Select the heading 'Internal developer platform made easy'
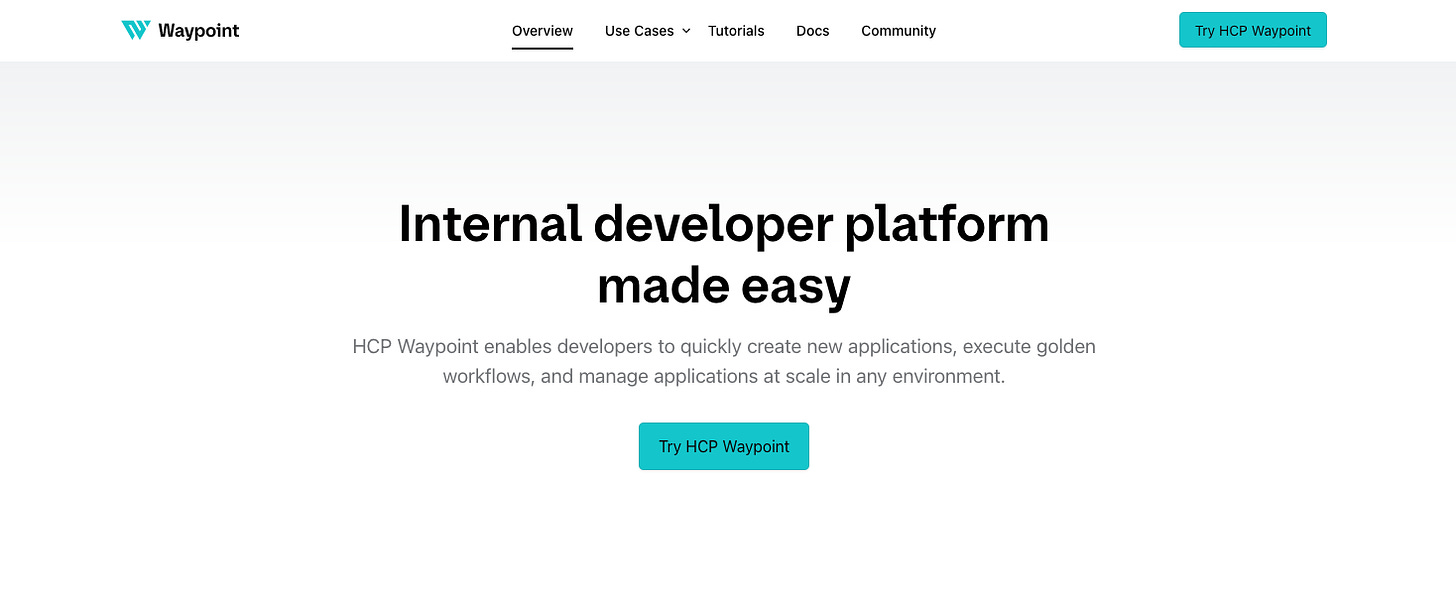The height and width of the screenshot is (599, 1456). pyautogui.click(x=724, y=254)
